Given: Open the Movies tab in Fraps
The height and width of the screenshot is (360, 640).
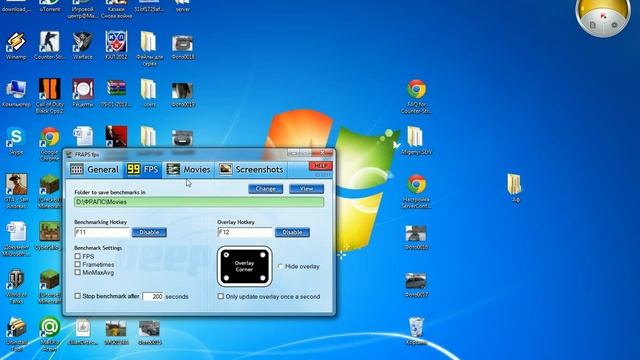Looking at the screenshot, I should pyautogui.click(x=188, y=169).
